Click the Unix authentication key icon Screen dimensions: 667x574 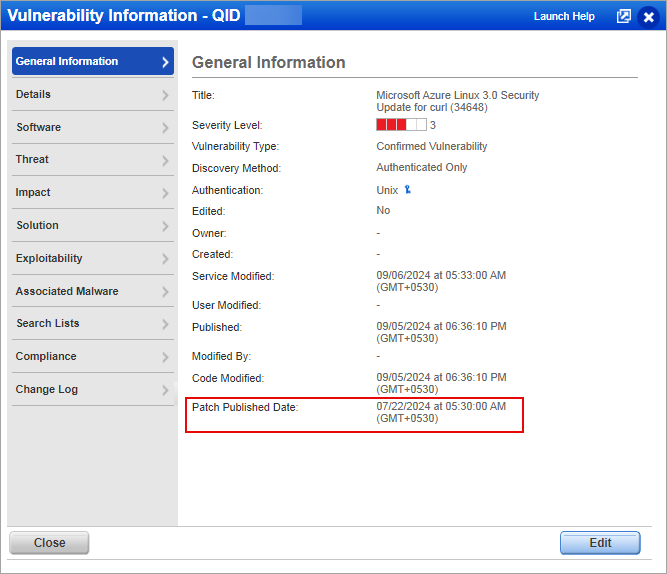click(x=408, y=190)
